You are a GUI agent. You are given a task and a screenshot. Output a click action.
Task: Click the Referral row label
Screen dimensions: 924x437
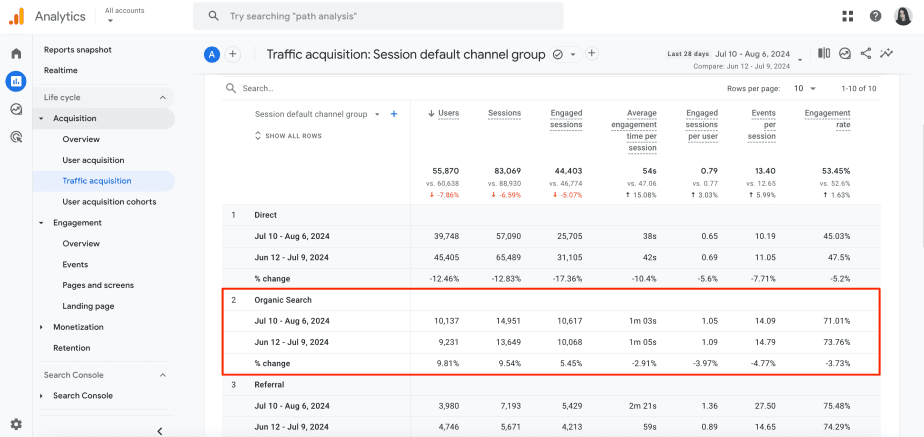[269, 385]
